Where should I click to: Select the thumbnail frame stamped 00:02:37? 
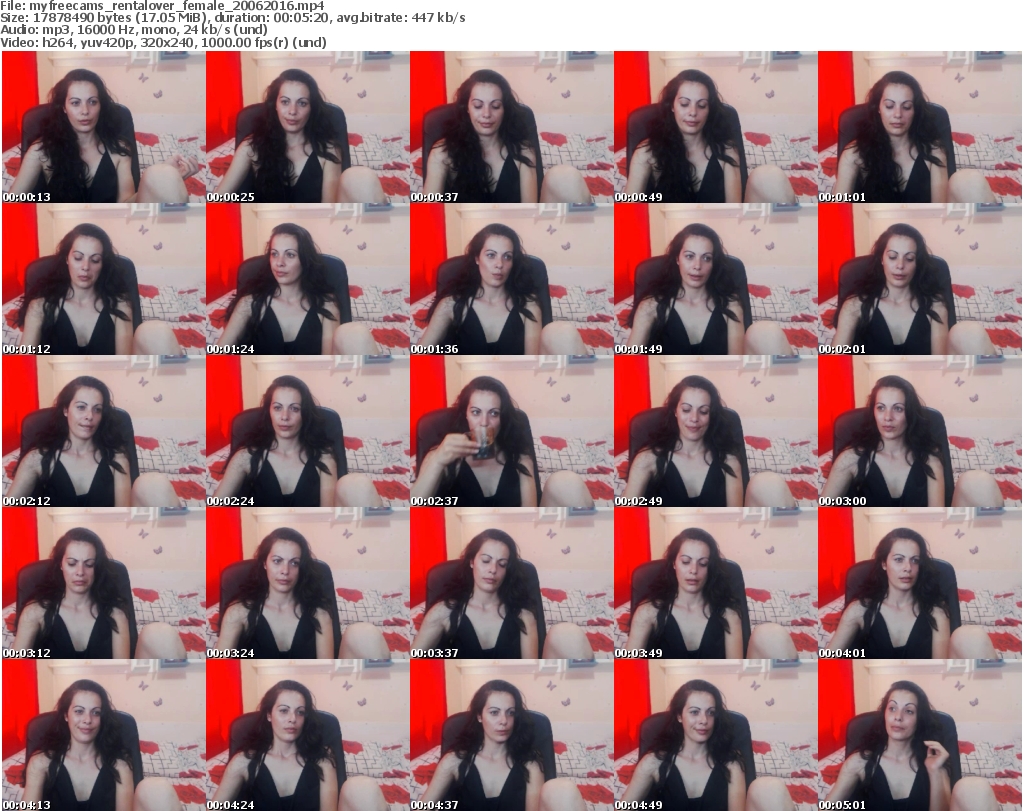(x=511, y=432)
